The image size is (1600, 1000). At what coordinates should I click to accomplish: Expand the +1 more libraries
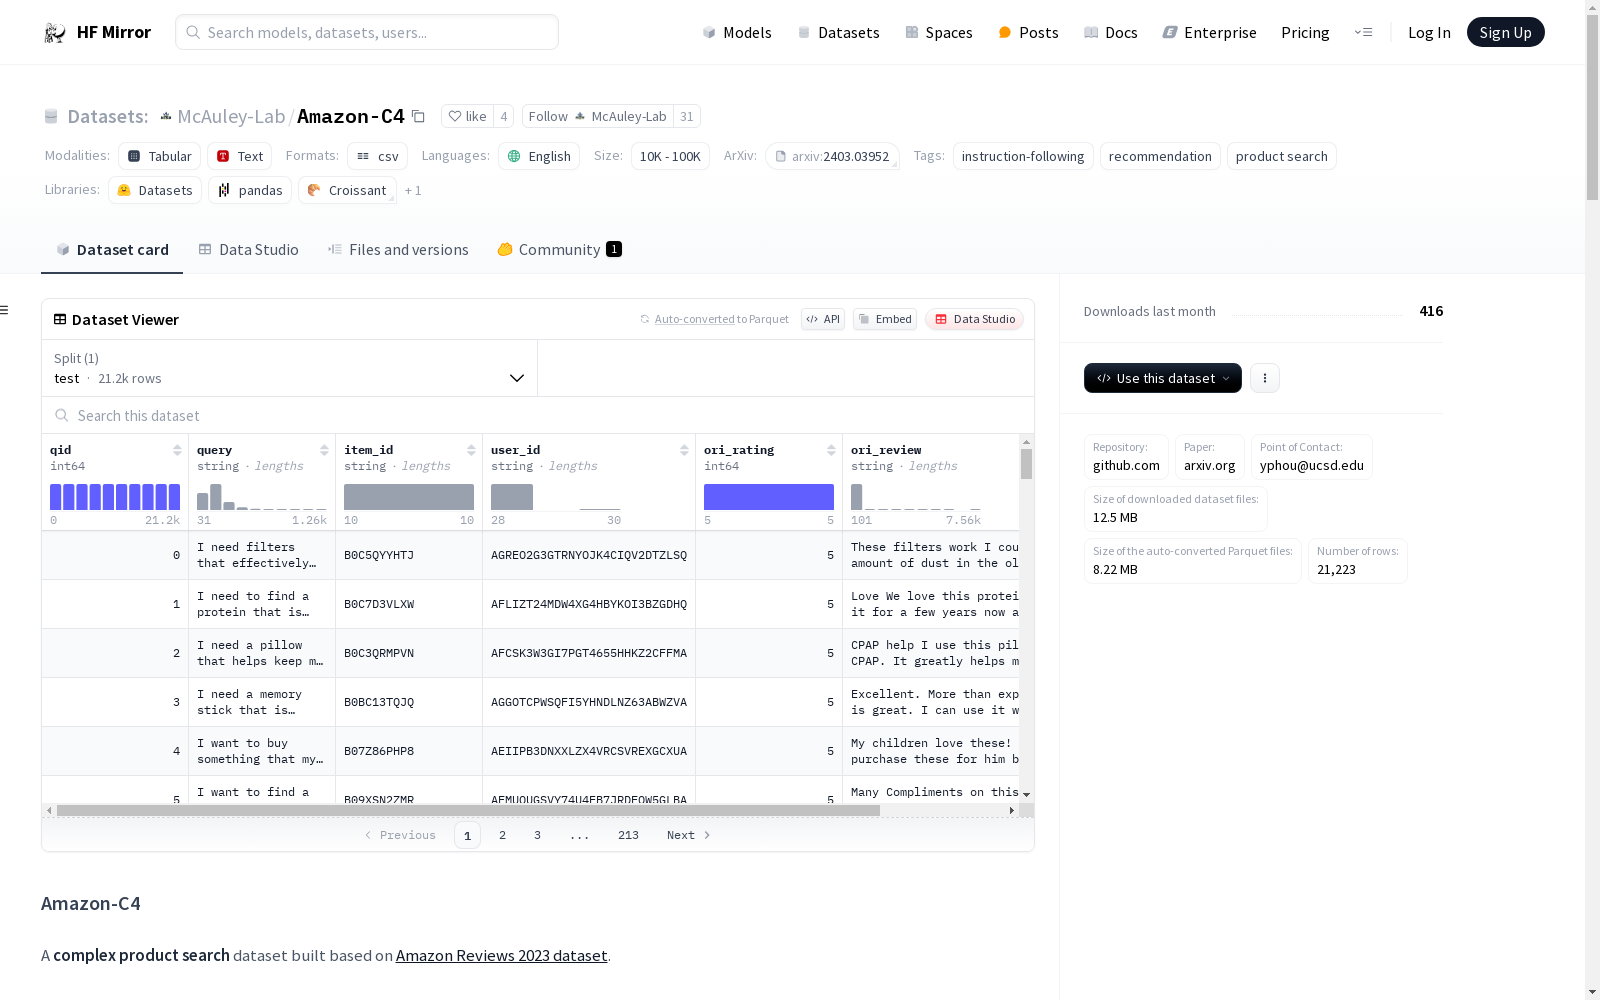point(413,190)
